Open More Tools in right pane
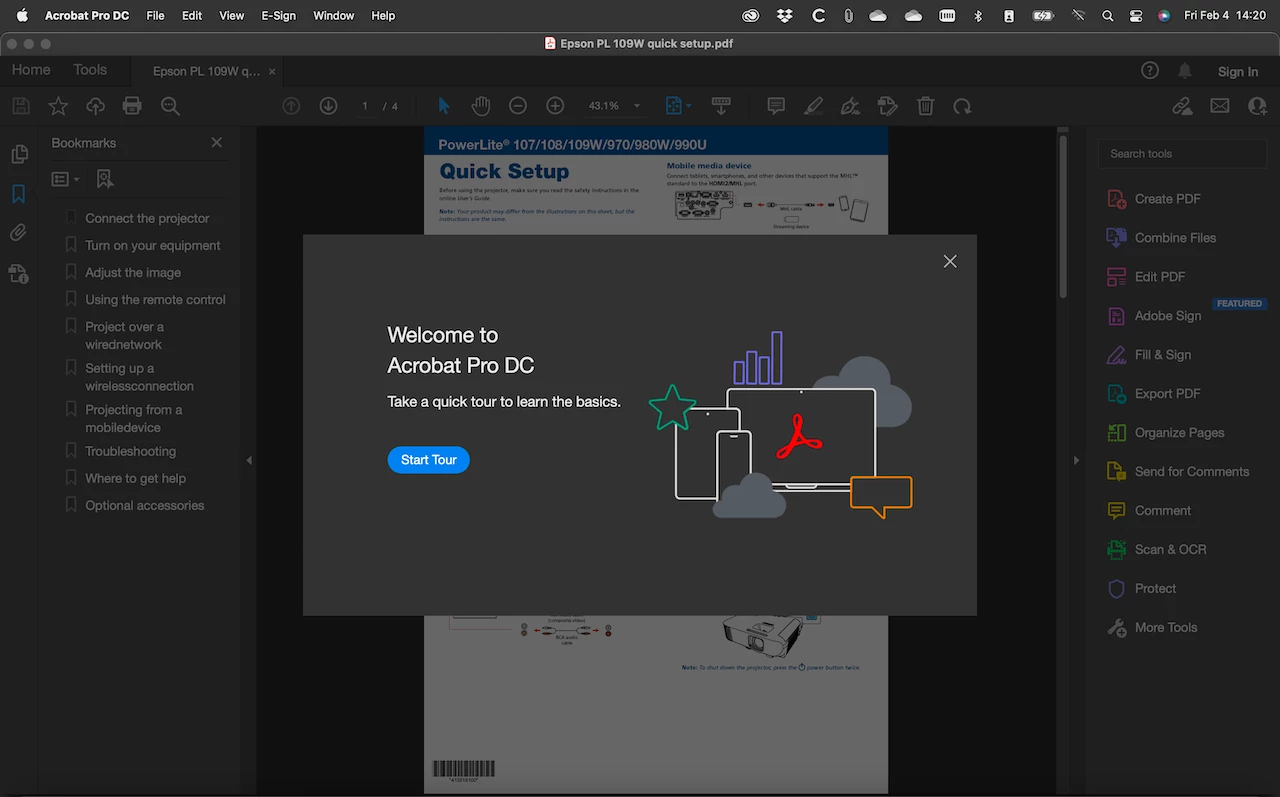The height and width of the screenshot is (797, 1280). 1165,628
